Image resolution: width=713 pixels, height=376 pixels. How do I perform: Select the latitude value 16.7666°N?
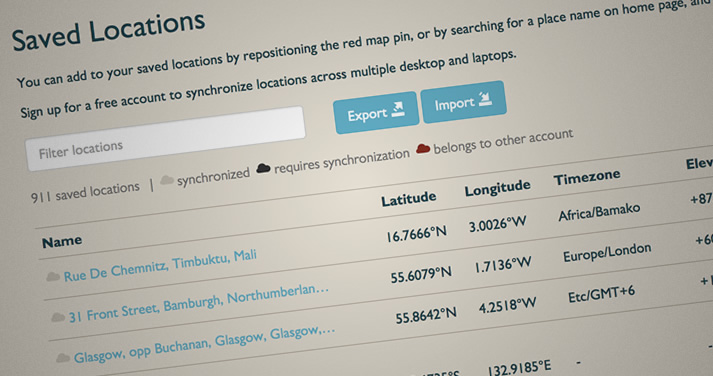tap(417, 235)
